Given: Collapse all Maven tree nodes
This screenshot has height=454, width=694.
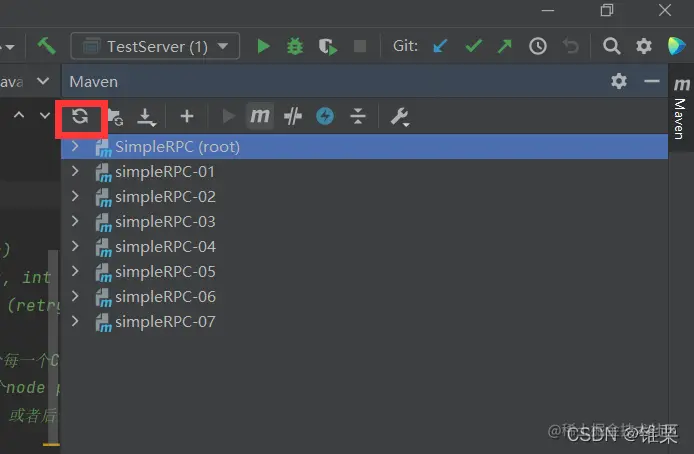Looking at the screenshot, I should tap(358, 116).
